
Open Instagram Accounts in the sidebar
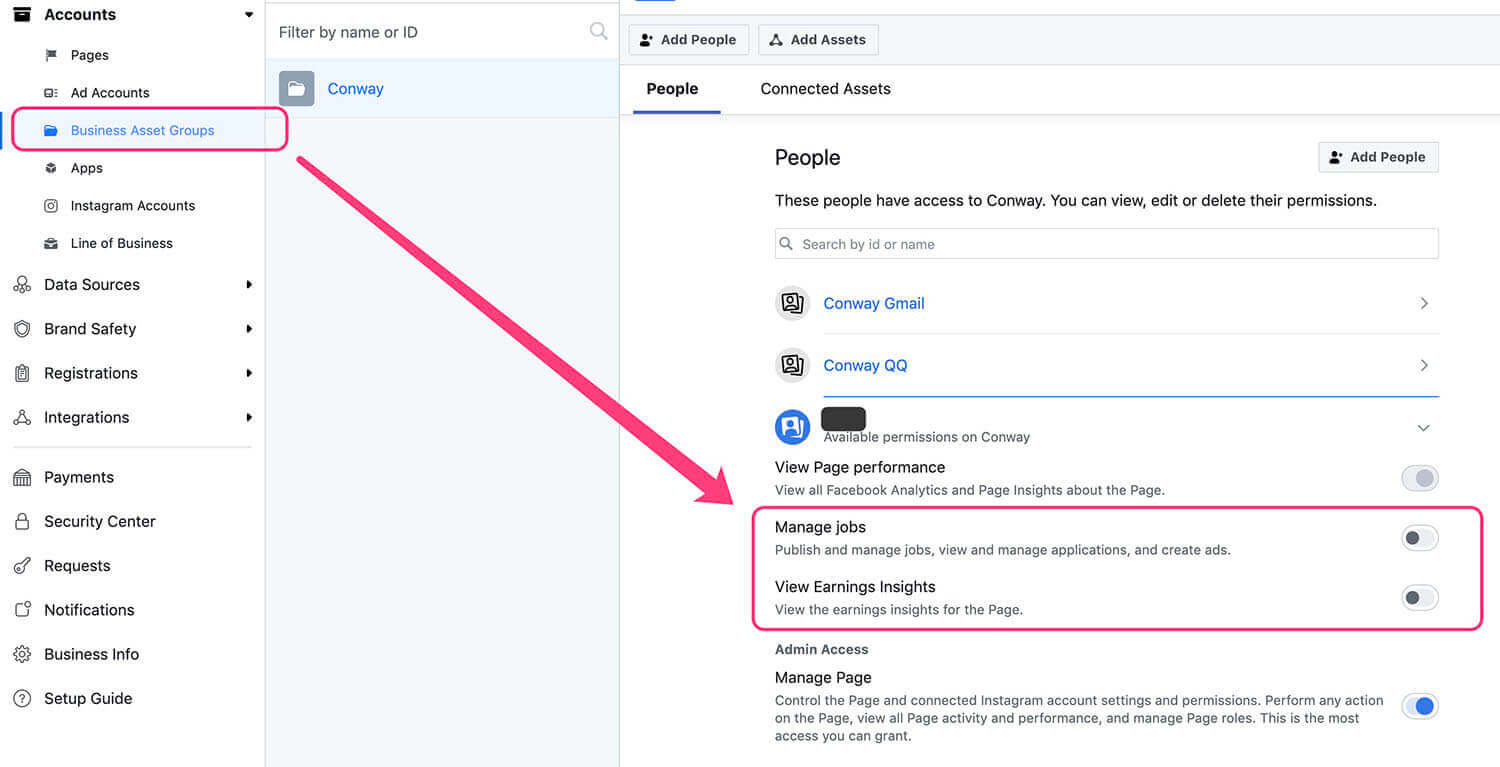click(x=133, y=206)
